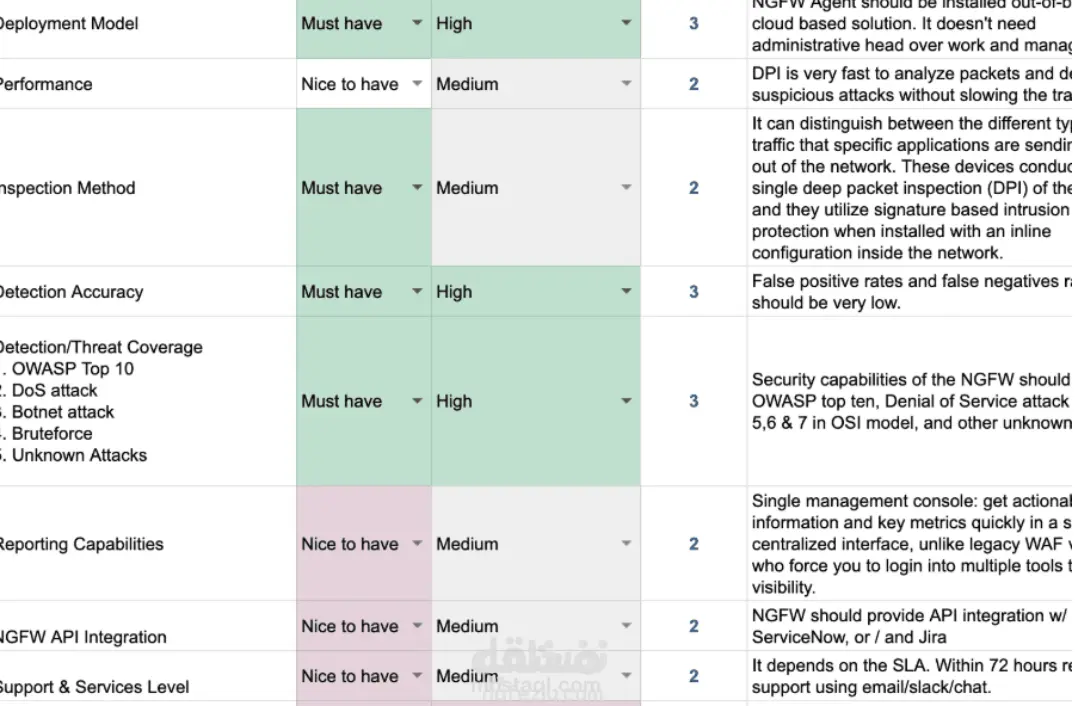Expand the Reporting Capabilities Medium dropdown
The height and width of the screenshot is (706, 1085).
(626, 544)
